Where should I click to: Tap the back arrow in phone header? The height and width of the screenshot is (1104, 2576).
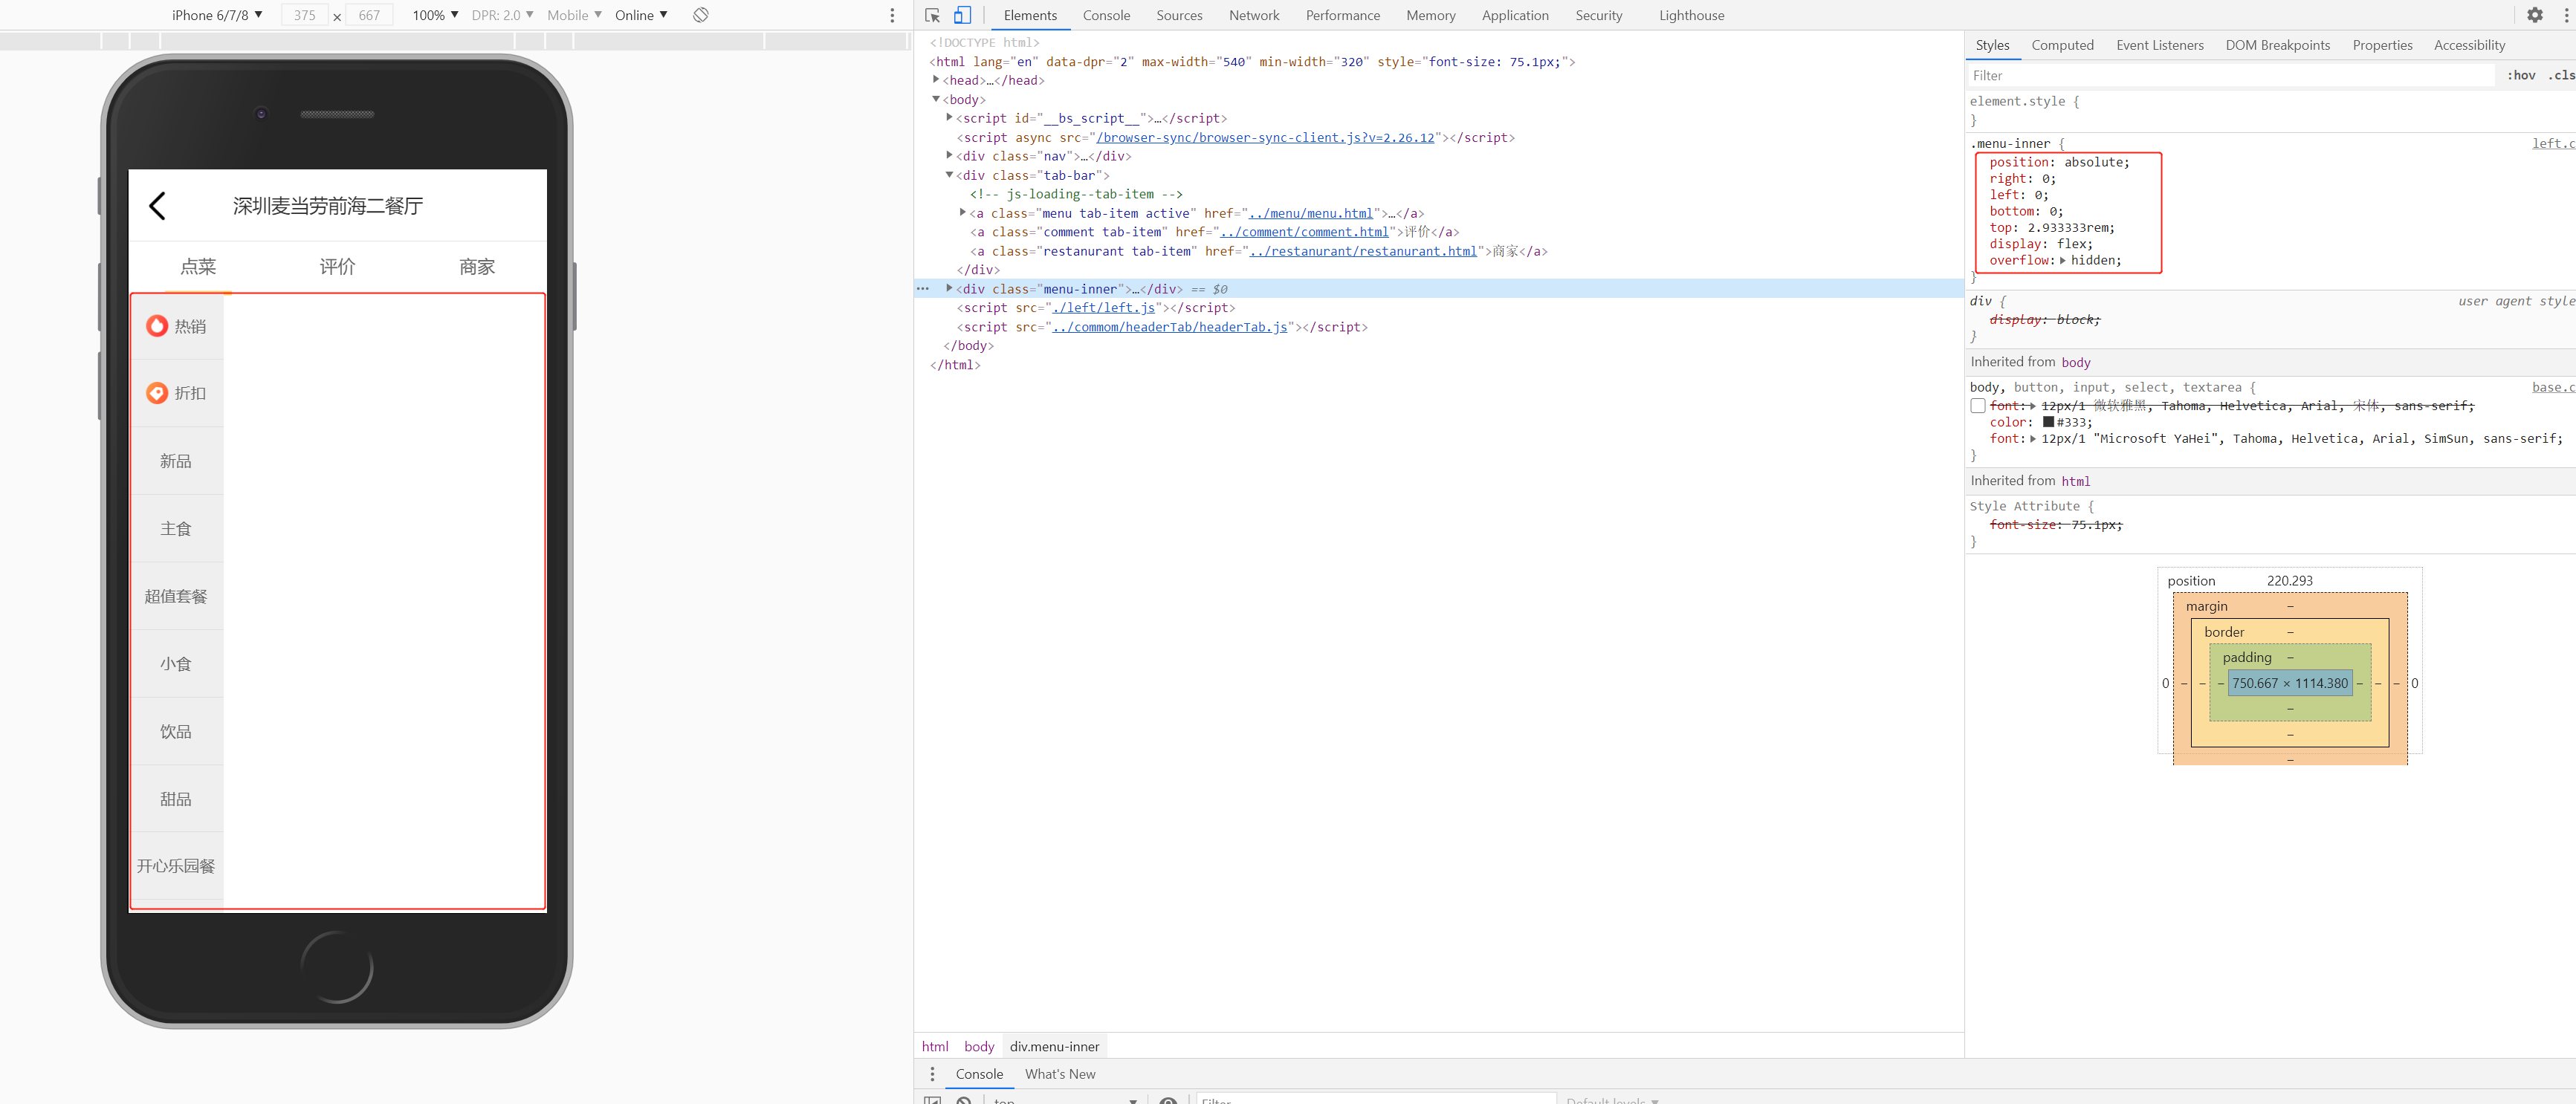pos(157,206)
